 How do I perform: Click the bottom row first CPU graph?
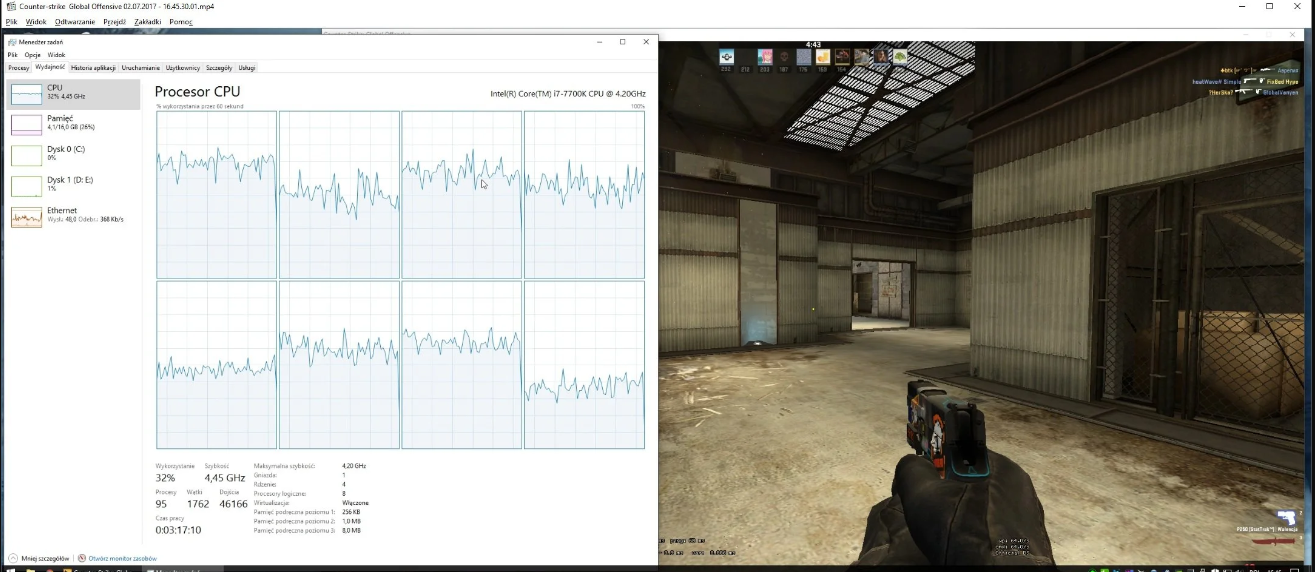[x=216, y=365]
